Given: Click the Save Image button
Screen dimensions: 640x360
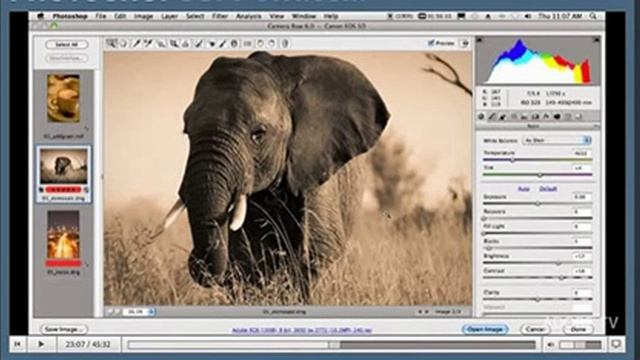Looking at the screenshot, I should pos(64,329).
